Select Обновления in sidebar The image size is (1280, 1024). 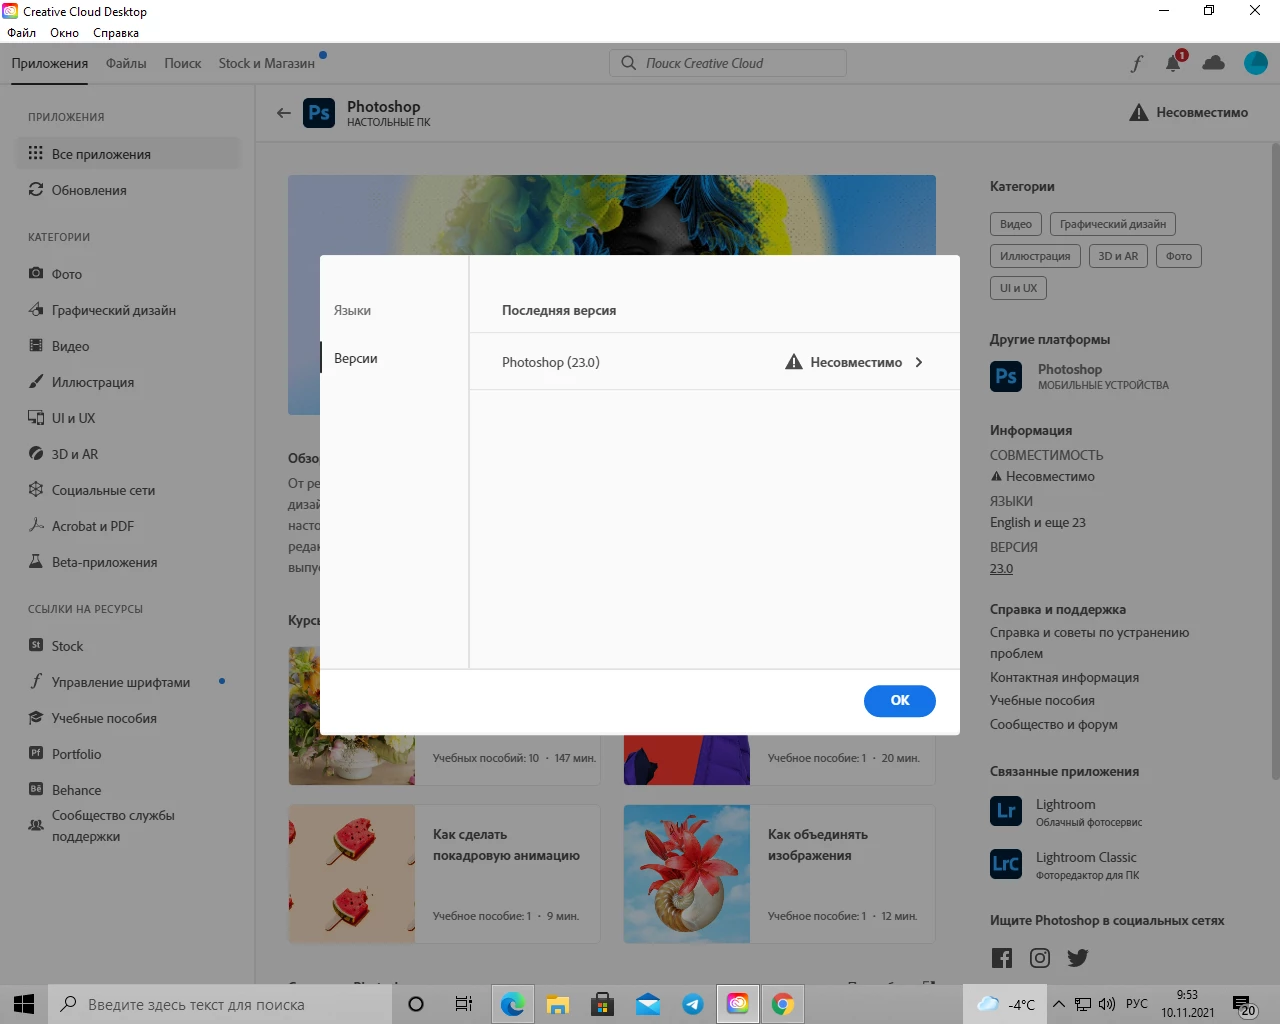129,190
